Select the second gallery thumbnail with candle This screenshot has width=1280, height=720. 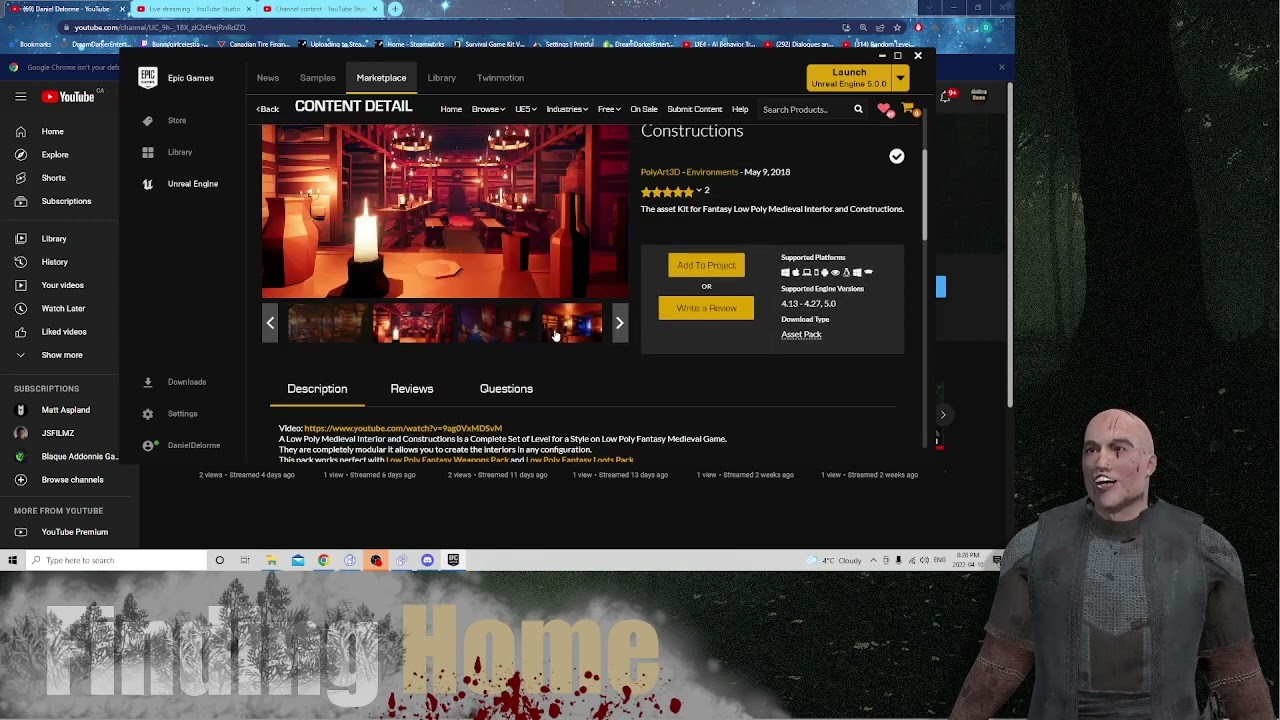411,323
